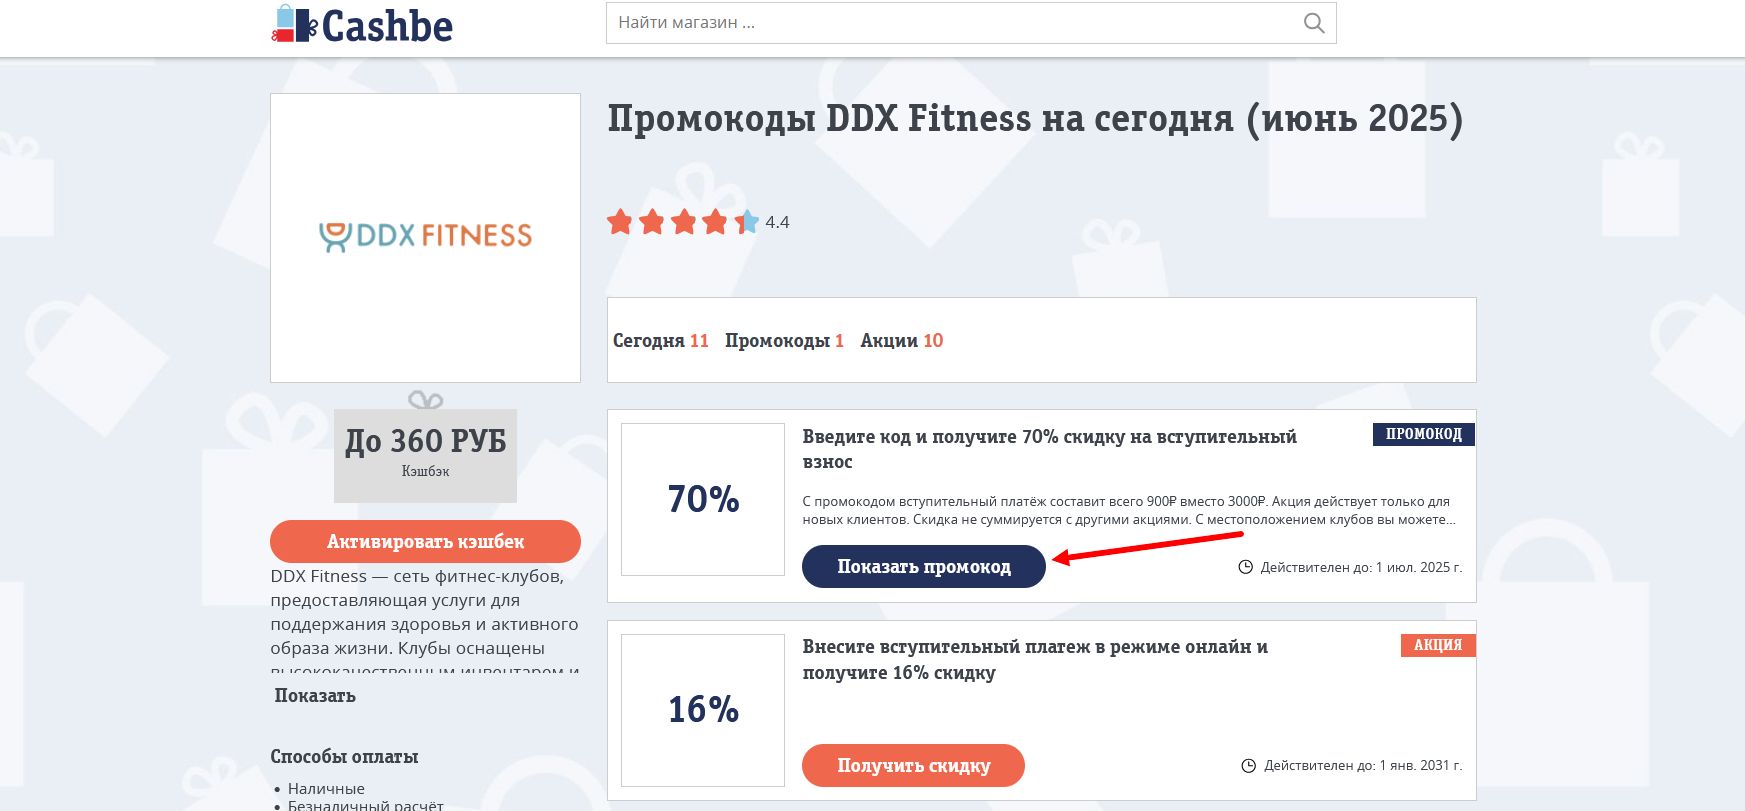This screenshot has height=811, width=1745.
Task: Click clock icon beside '1 июл. 2025'
Action: (1245, 567)
